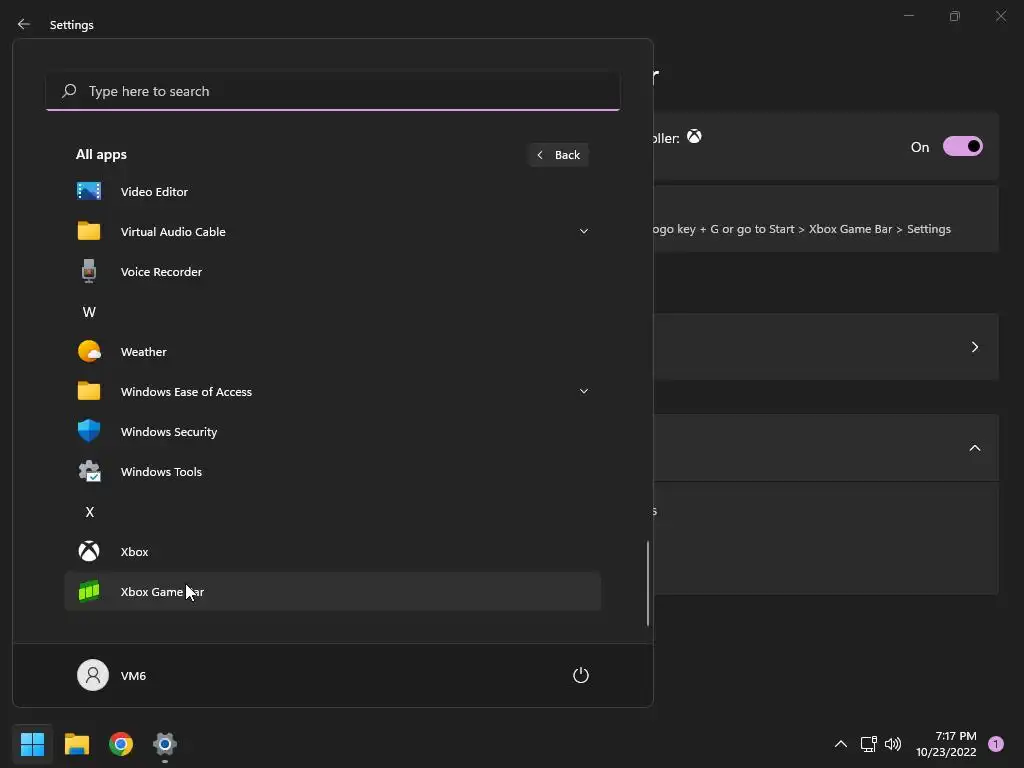Open Windows Security shield icon

coord(89,431)
